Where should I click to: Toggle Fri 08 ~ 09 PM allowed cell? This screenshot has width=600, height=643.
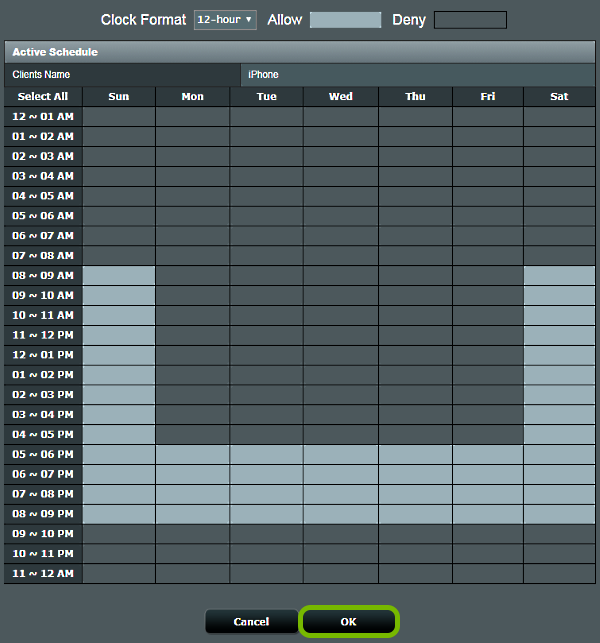click(x=488, y=514)
